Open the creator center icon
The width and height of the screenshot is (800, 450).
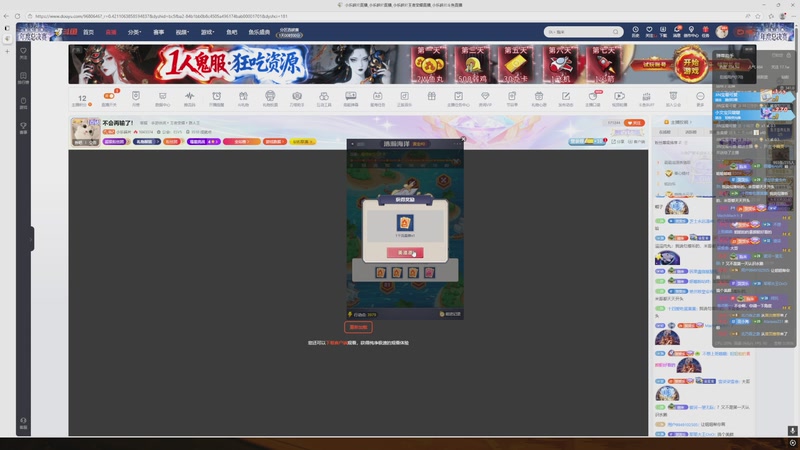691,32
